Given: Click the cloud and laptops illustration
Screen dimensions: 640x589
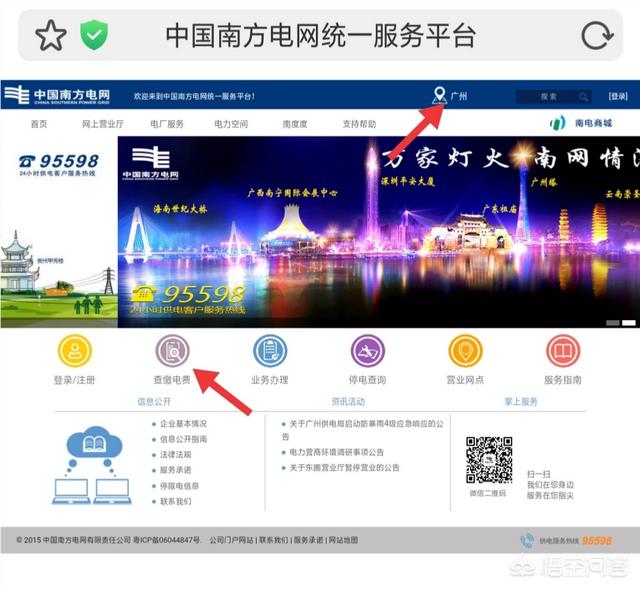Looking at the screenshot, I should (x=93, y=466).
